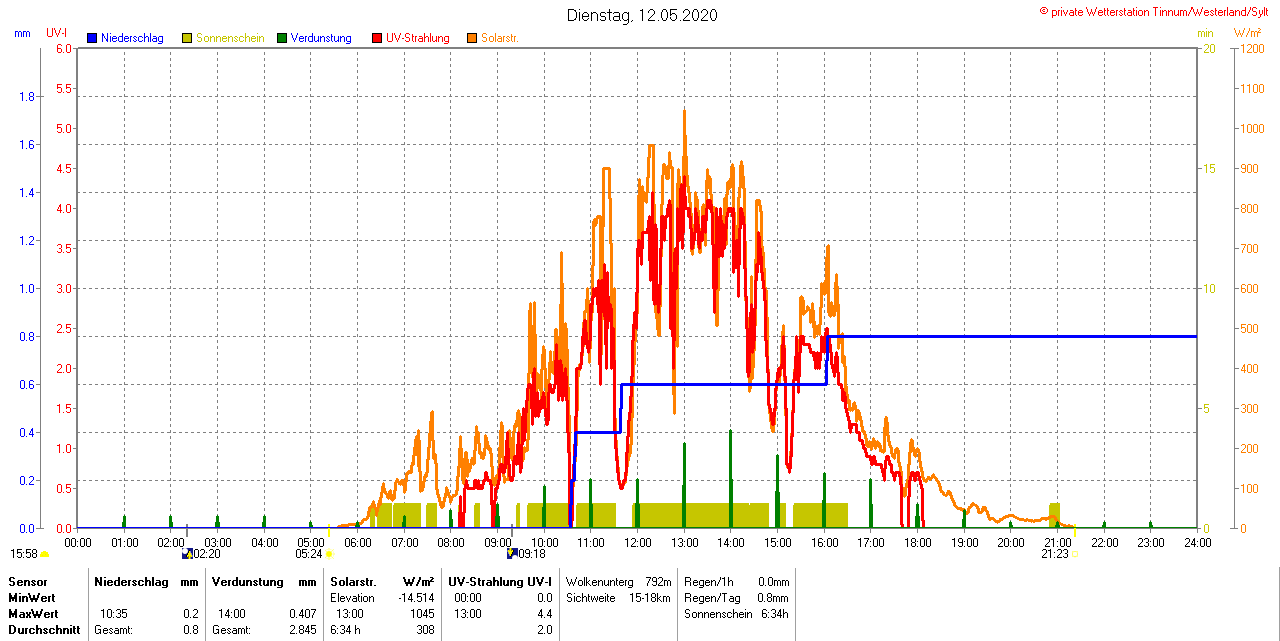Click the solar average value 308
Screen dimensions: 1280x641
(426, 630)
